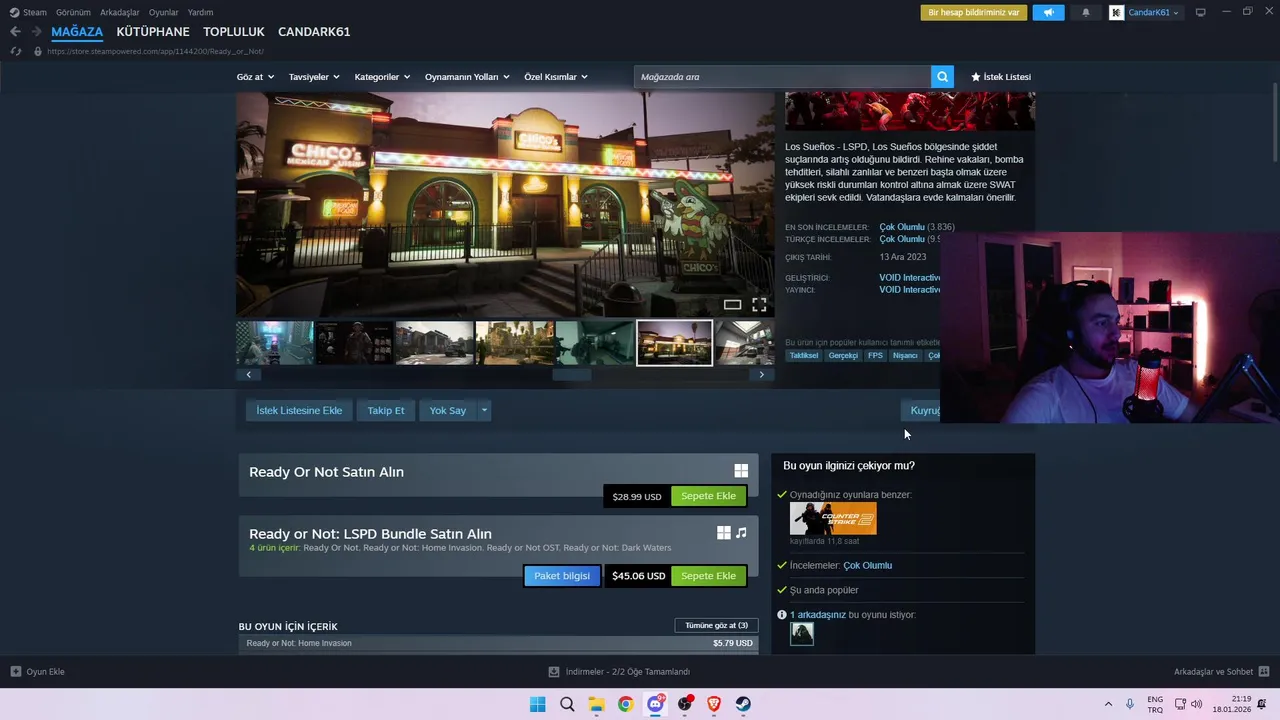Click the Windows platform icon on Ready Or Not
Screen dimensions: 1280x720
[x=741, y=471]
